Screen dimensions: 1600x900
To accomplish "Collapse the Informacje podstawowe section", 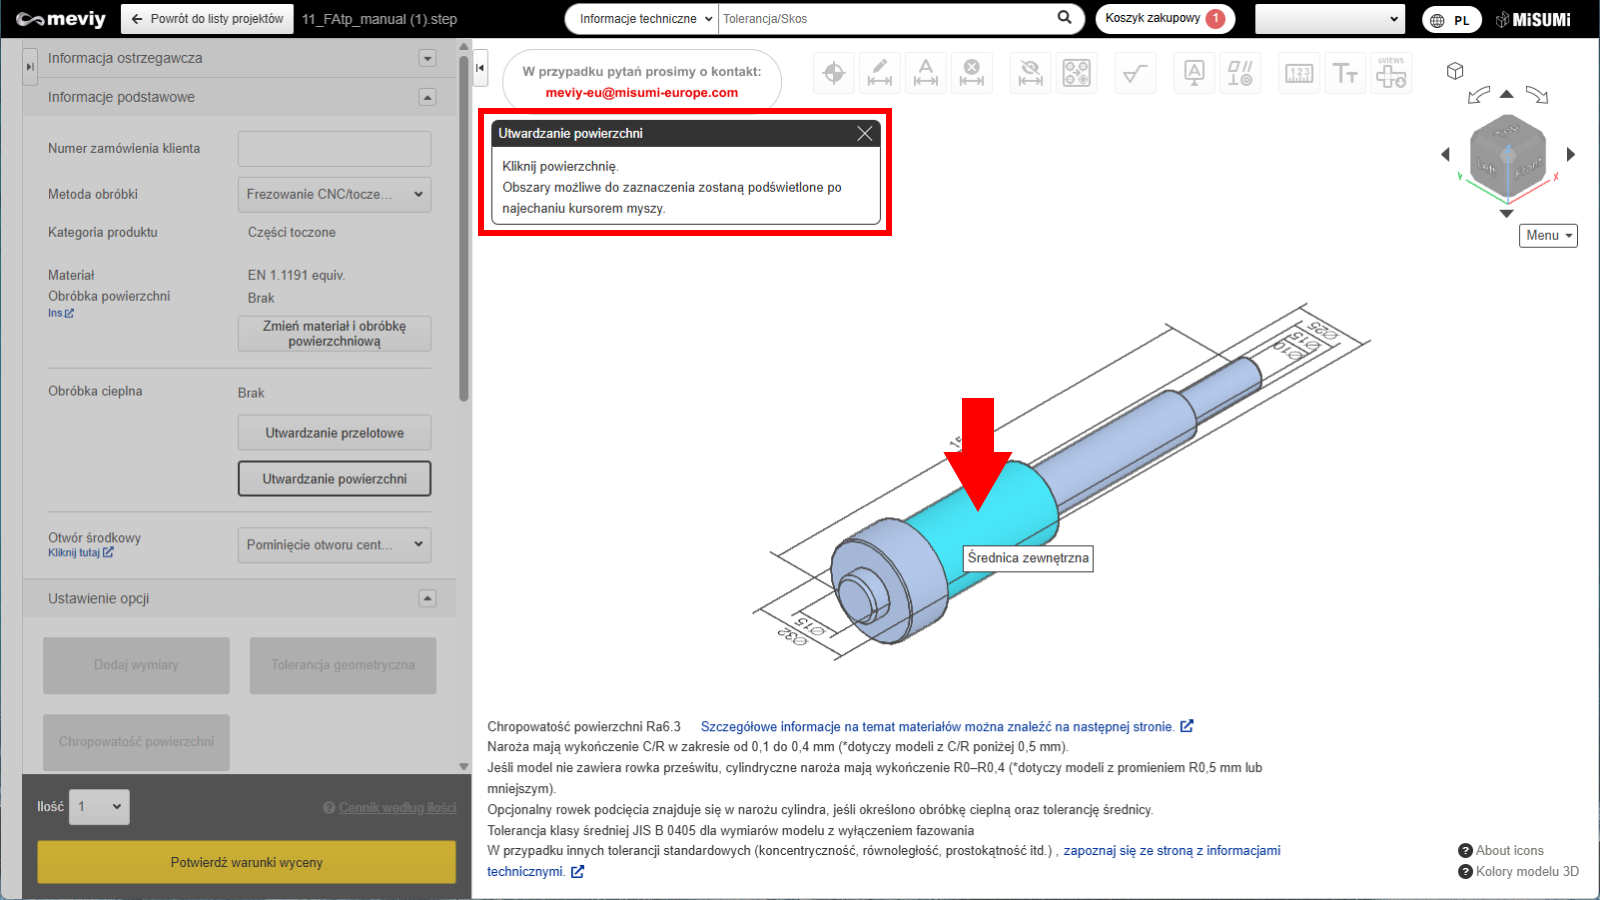I will point(427,97).
